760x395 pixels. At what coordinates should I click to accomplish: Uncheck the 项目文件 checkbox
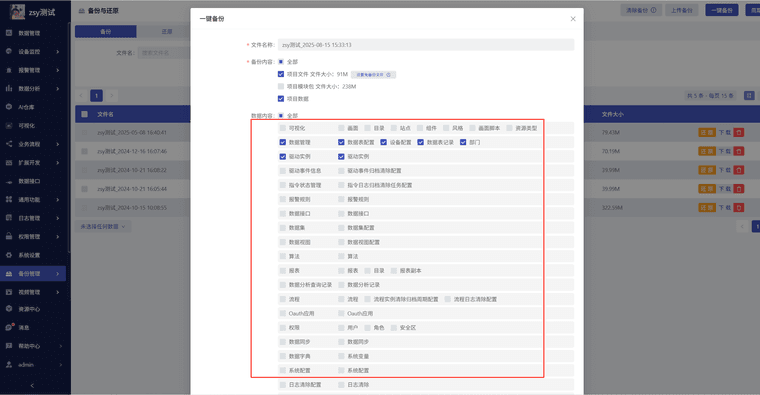281,74
